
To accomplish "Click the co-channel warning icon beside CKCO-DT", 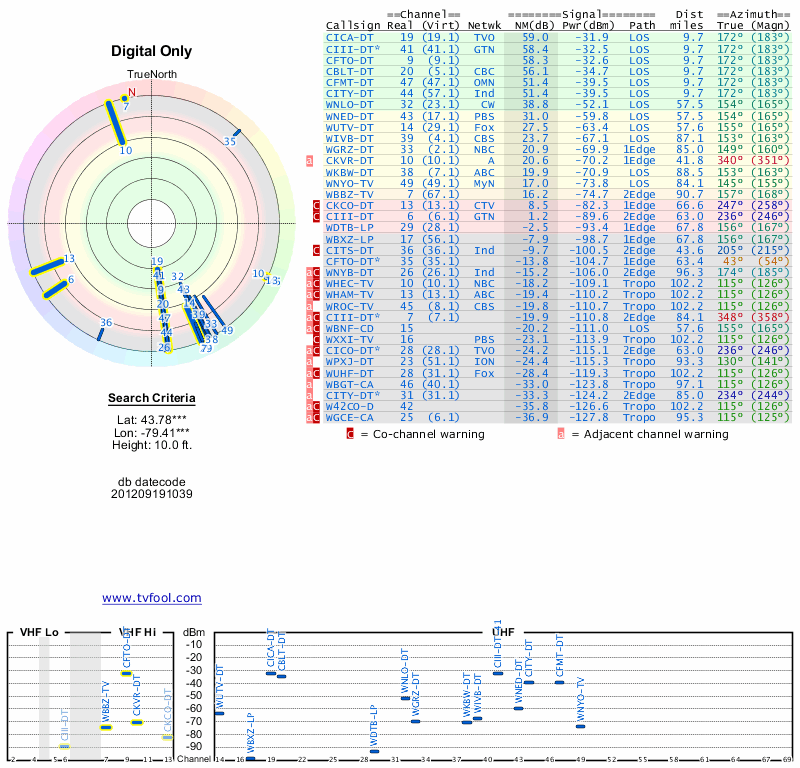I will pos(317,205).
